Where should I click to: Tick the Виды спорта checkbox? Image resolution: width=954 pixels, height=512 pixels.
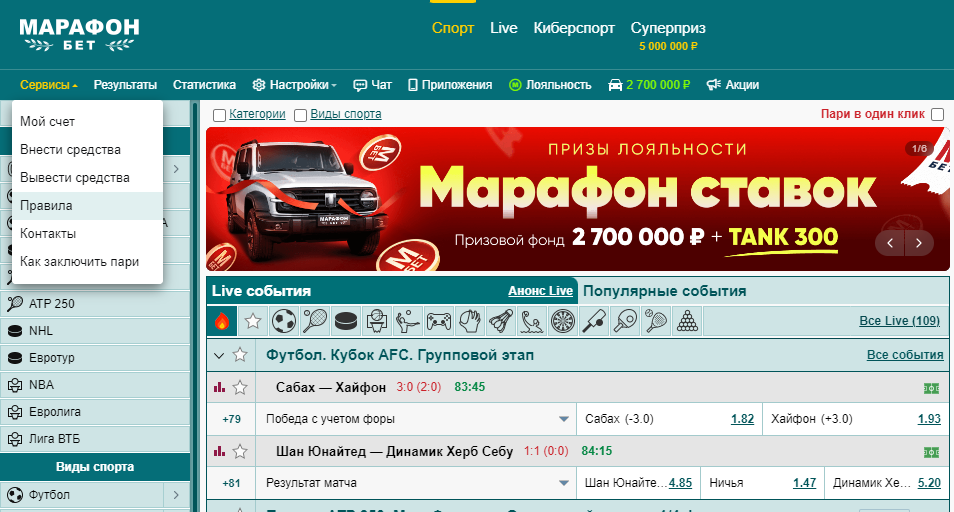[x=301, y=115]
